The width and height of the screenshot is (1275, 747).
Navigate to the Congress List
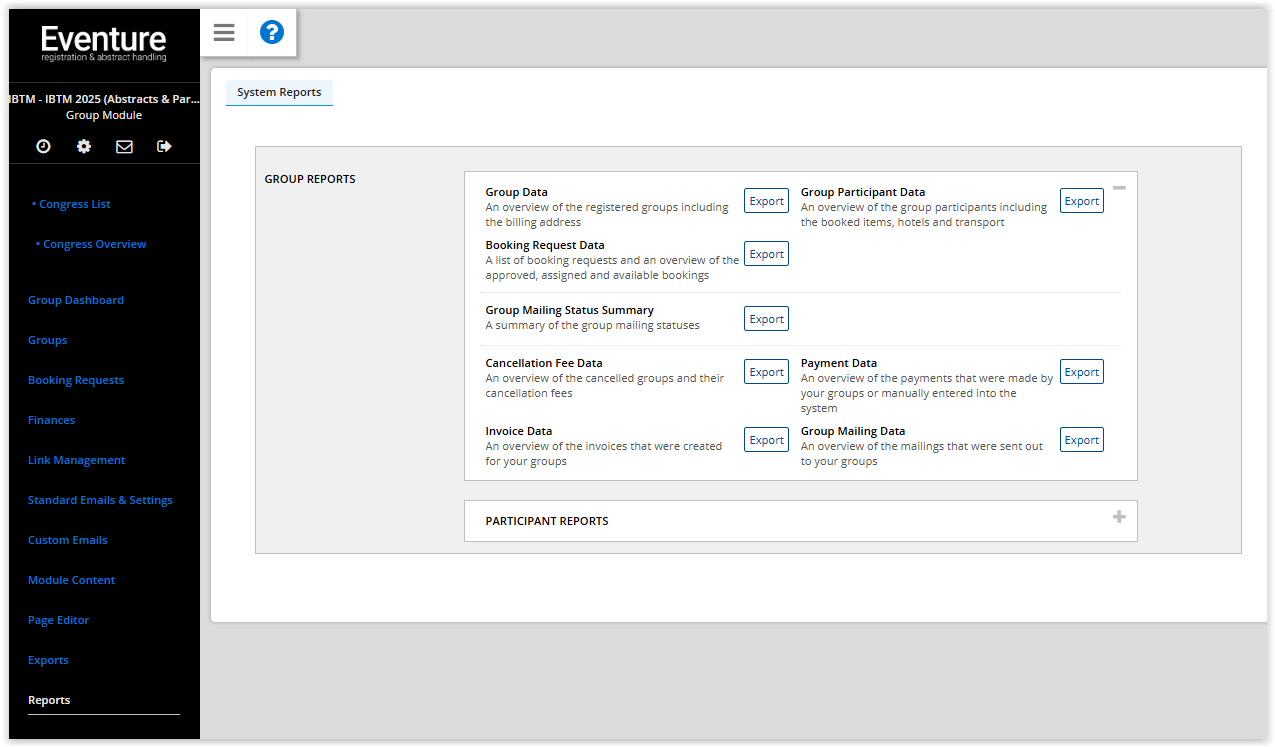[72, 203]
